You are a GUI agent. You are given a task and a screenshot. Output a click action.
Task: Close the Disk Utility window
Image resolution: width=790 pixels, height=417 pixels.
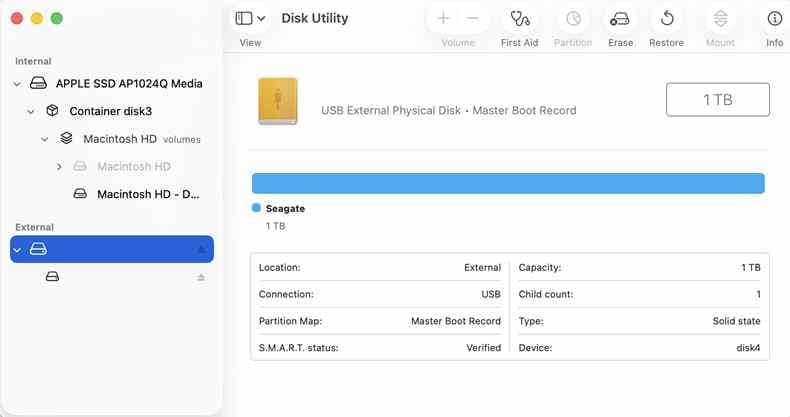pyautogui.click(x=17, y=19)
